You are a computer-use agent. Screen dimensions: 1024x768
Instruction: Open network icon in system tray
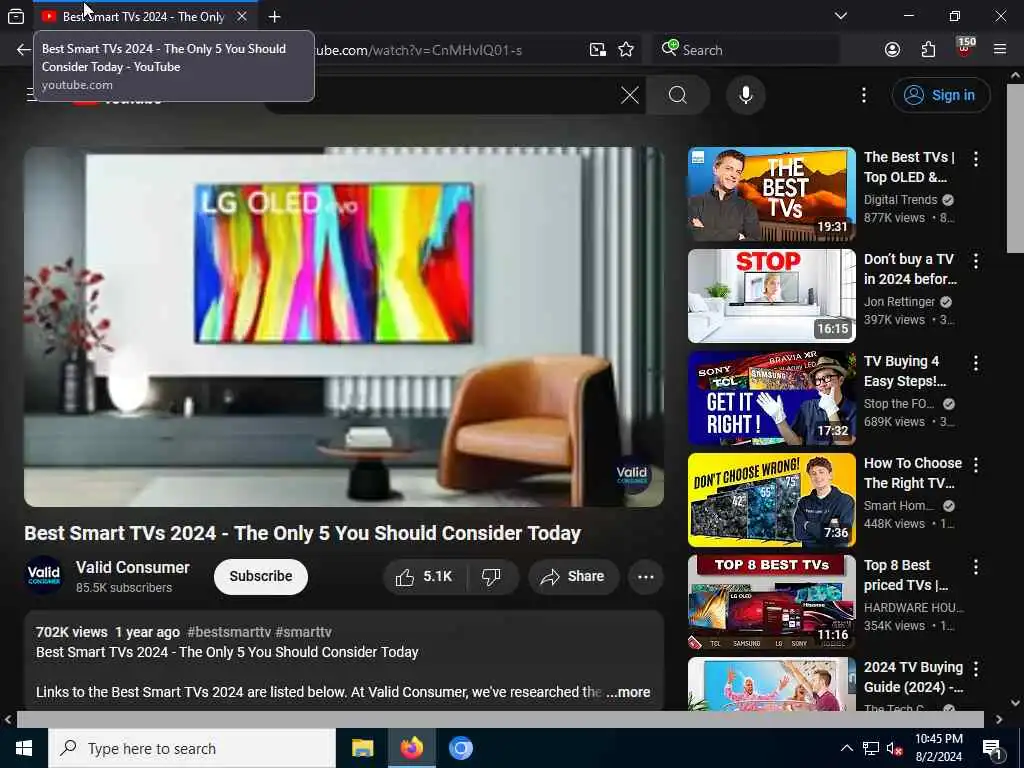pyautogui.click(x=871, y=748)
